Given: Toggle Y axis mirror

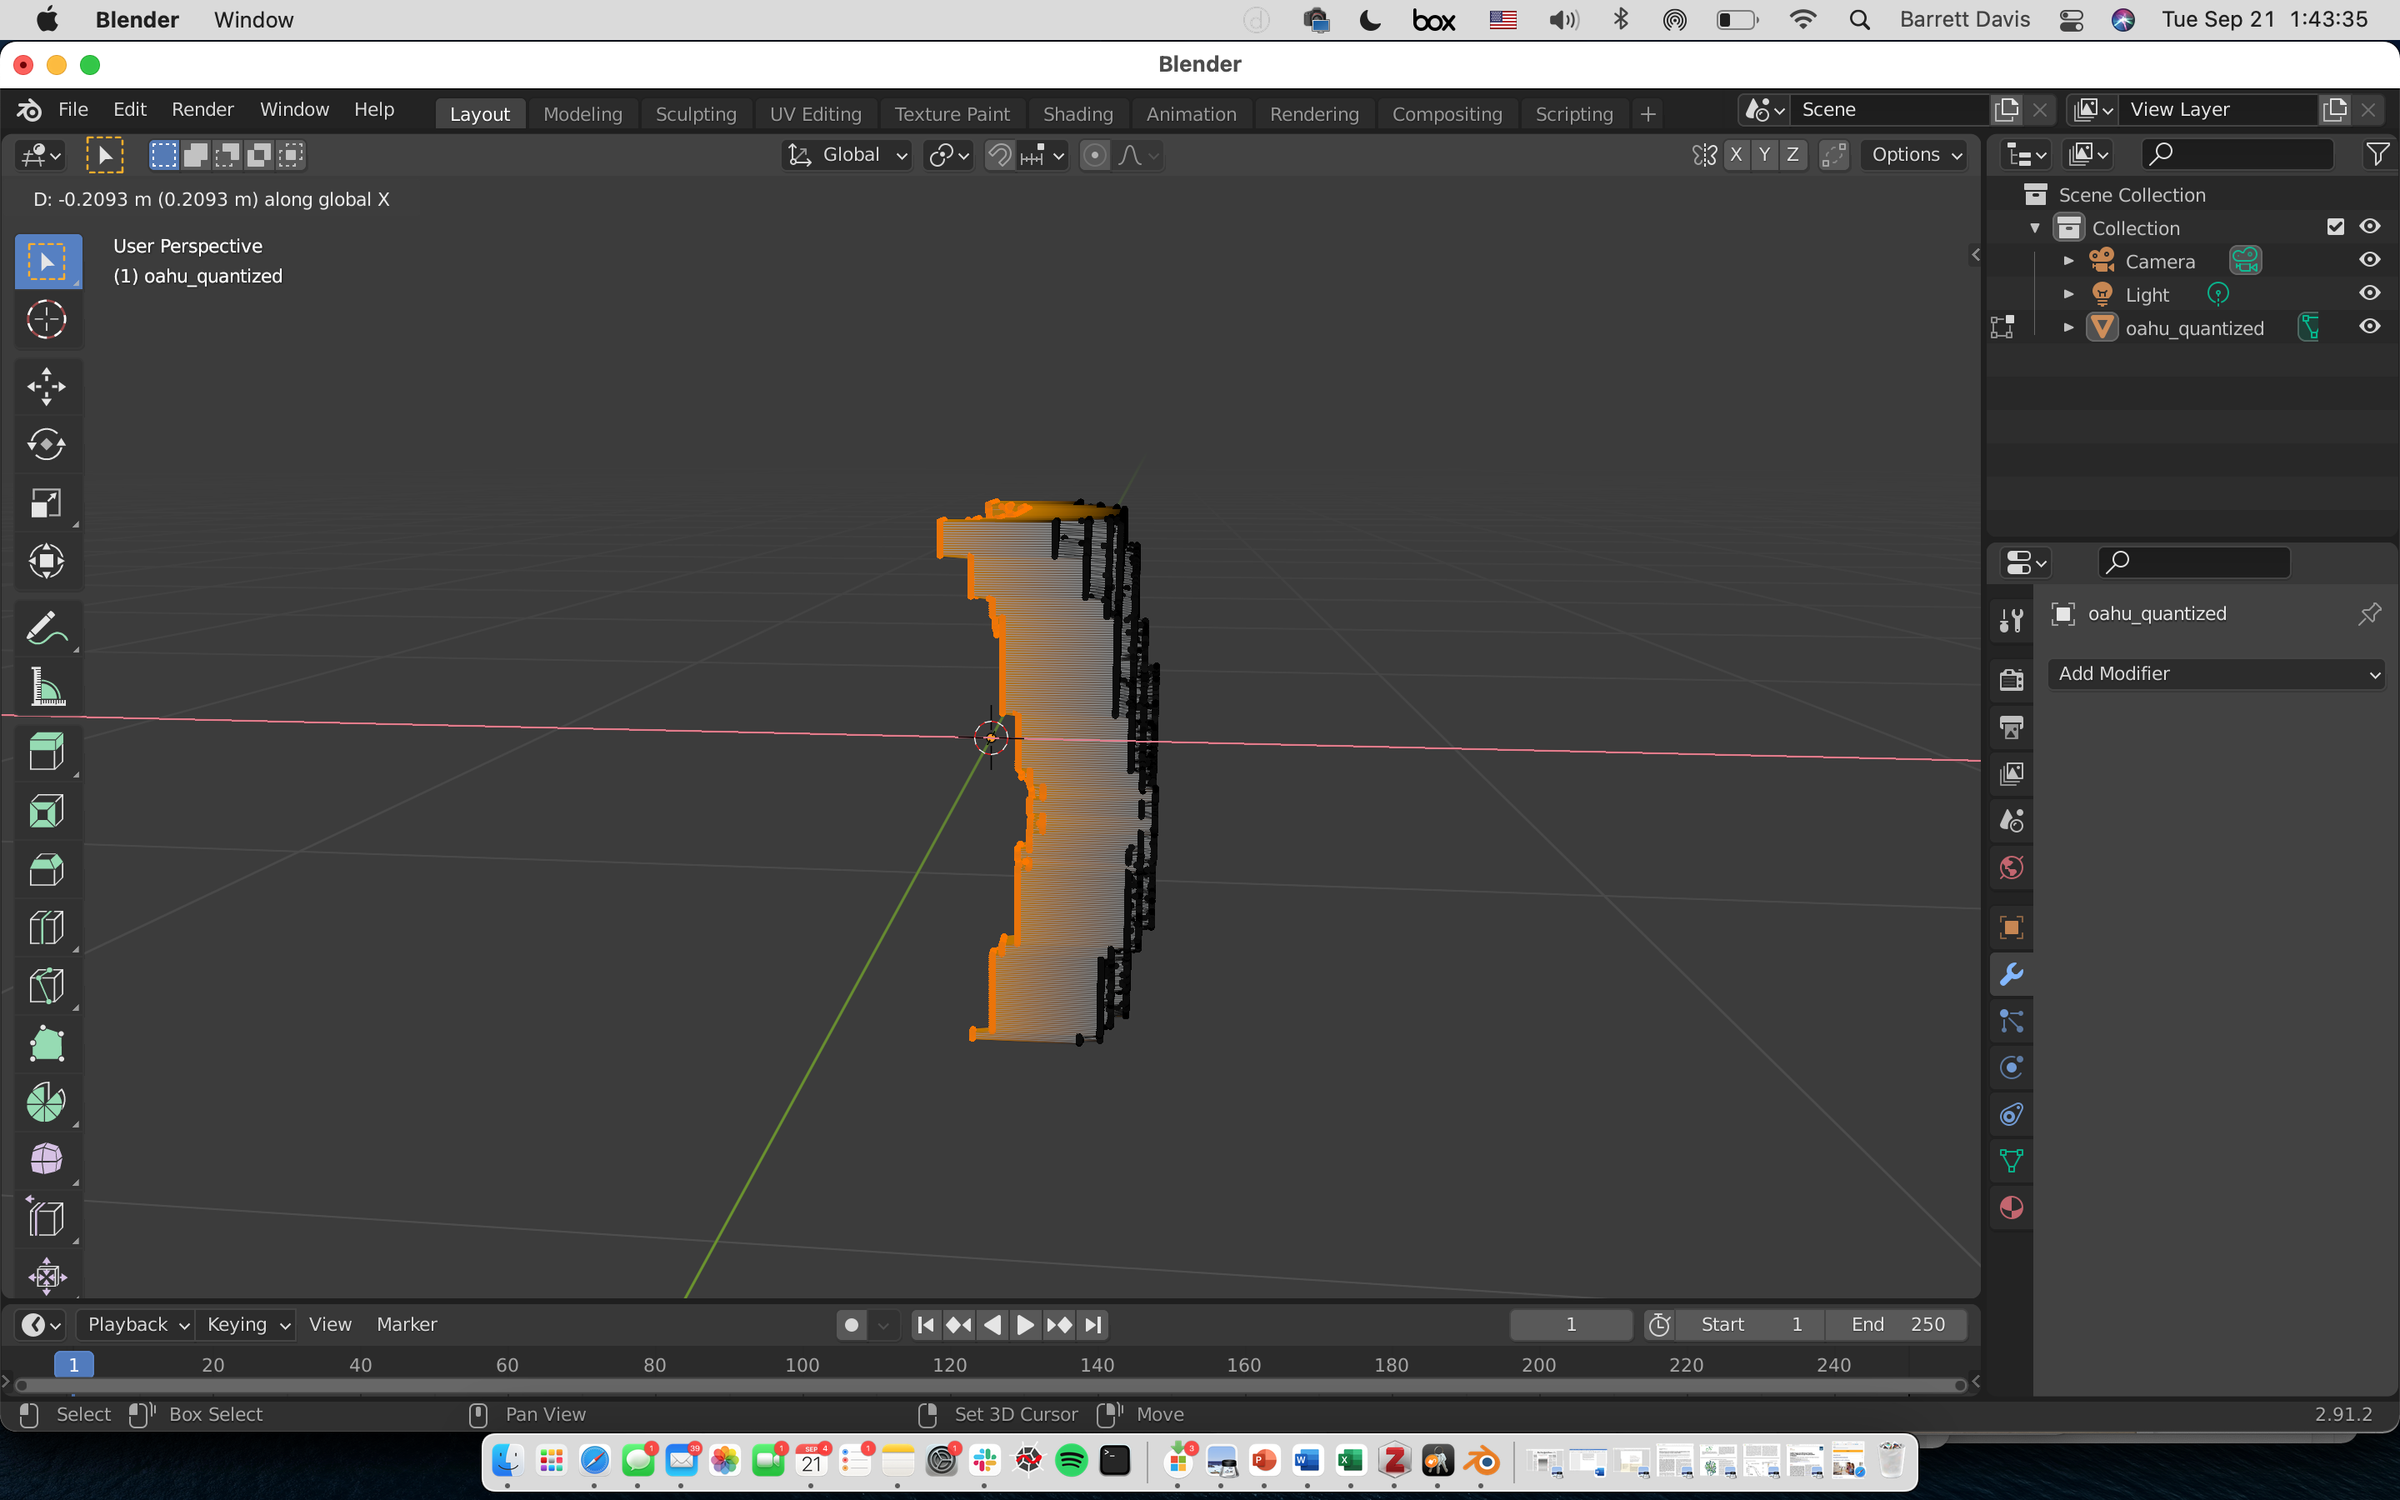Looking at the screenshot, I should coord(1764,155).
